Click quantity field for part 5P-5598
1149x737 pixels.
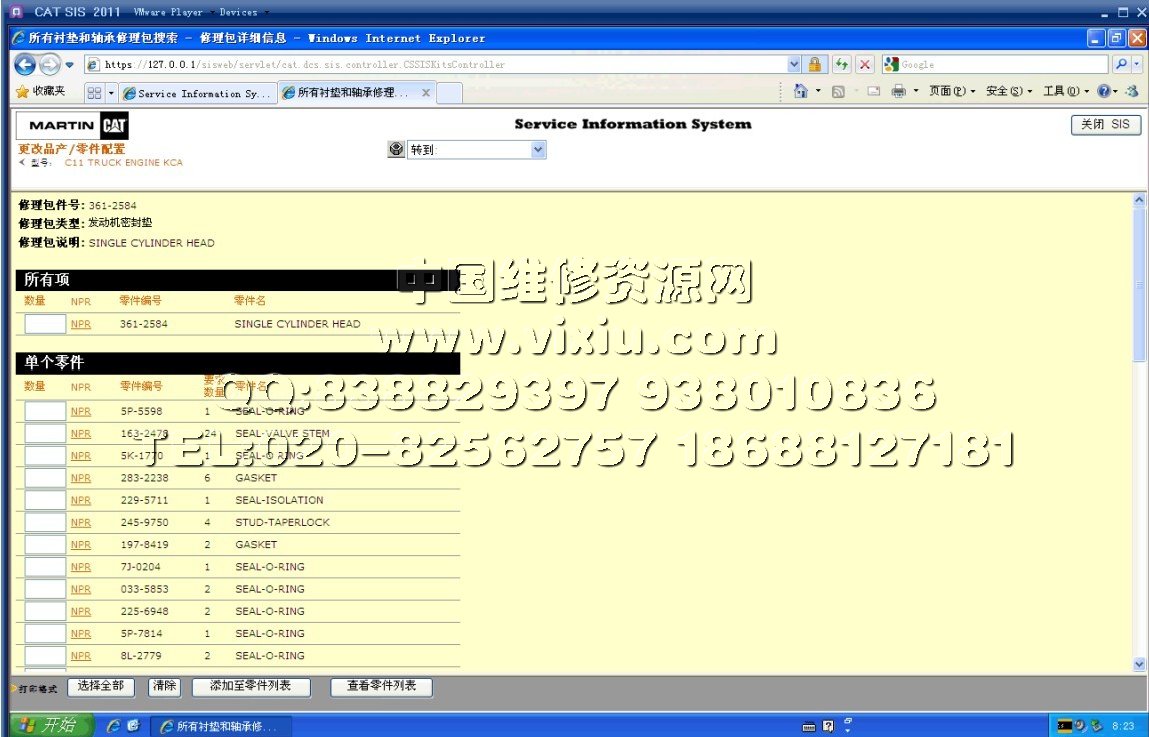click(45, 411)
